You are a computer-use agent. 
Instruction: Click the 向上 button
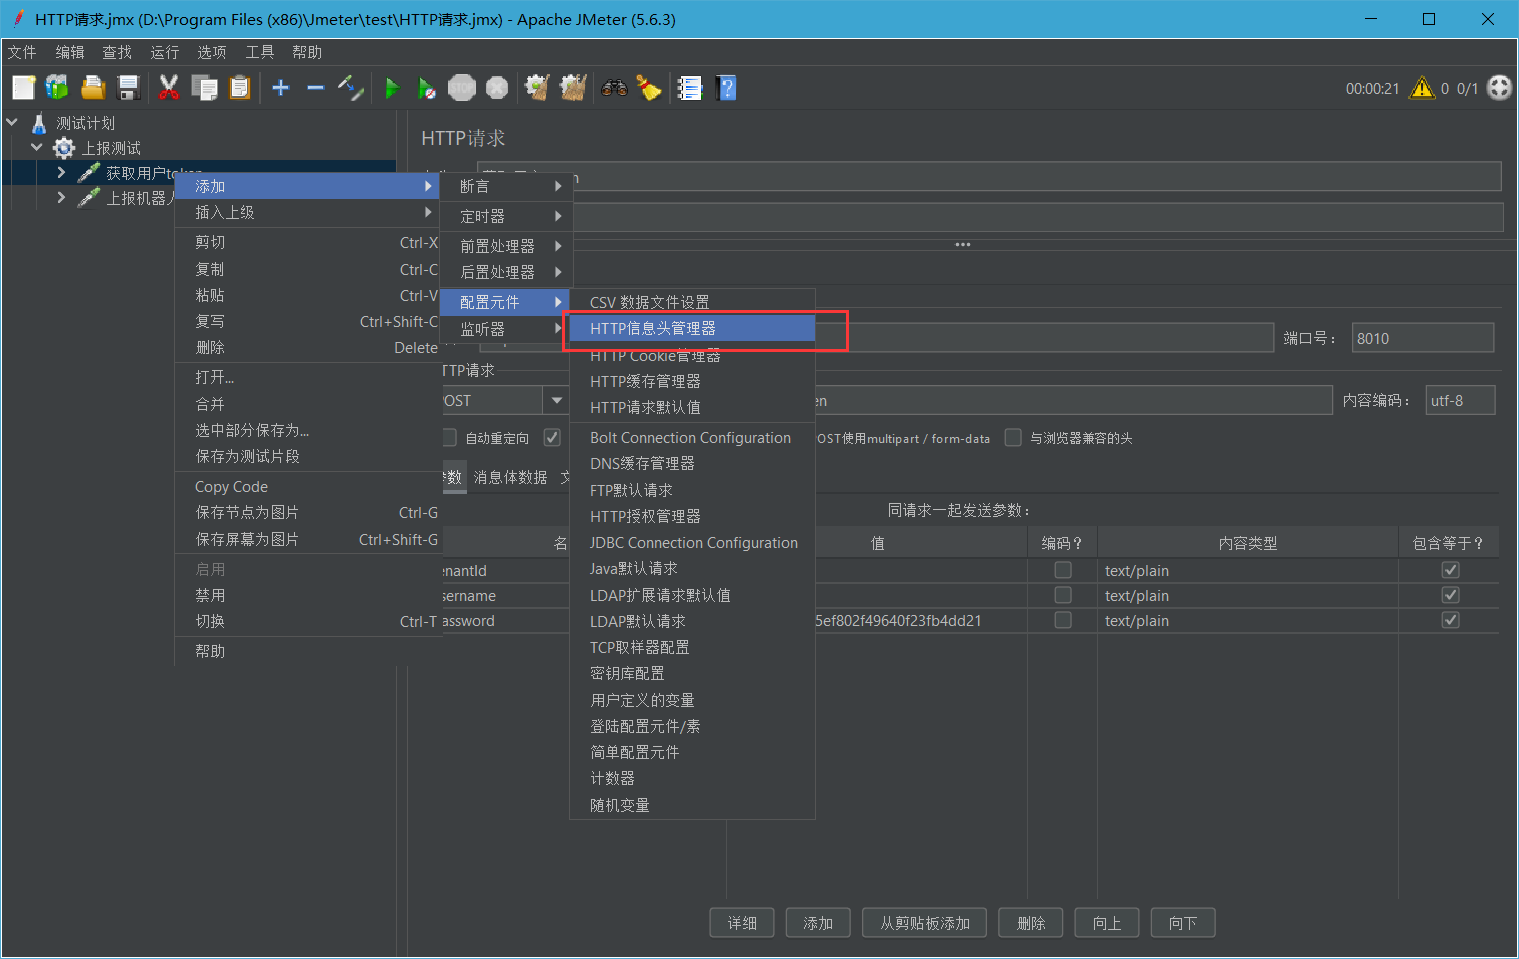pos(1107,923)
